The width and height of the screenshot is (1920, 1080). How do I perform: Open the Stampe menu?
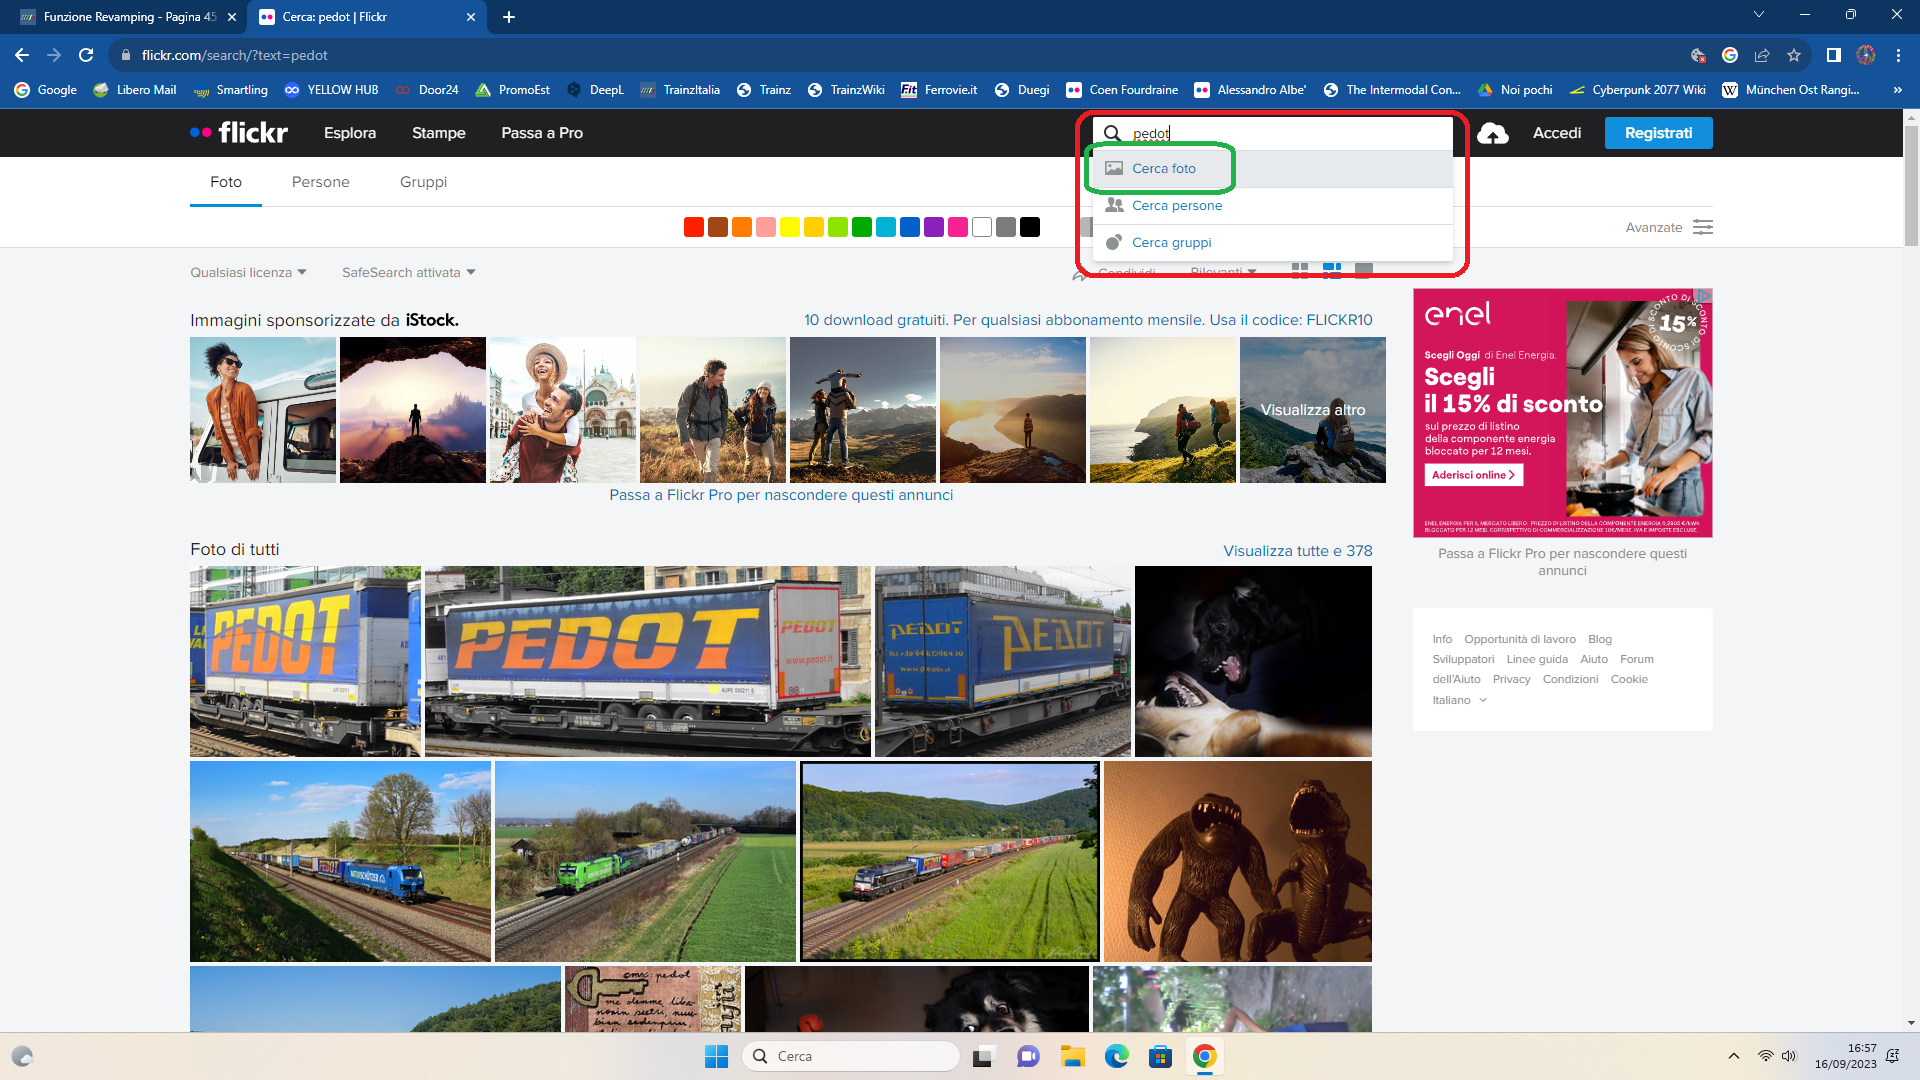pos(439,133)
